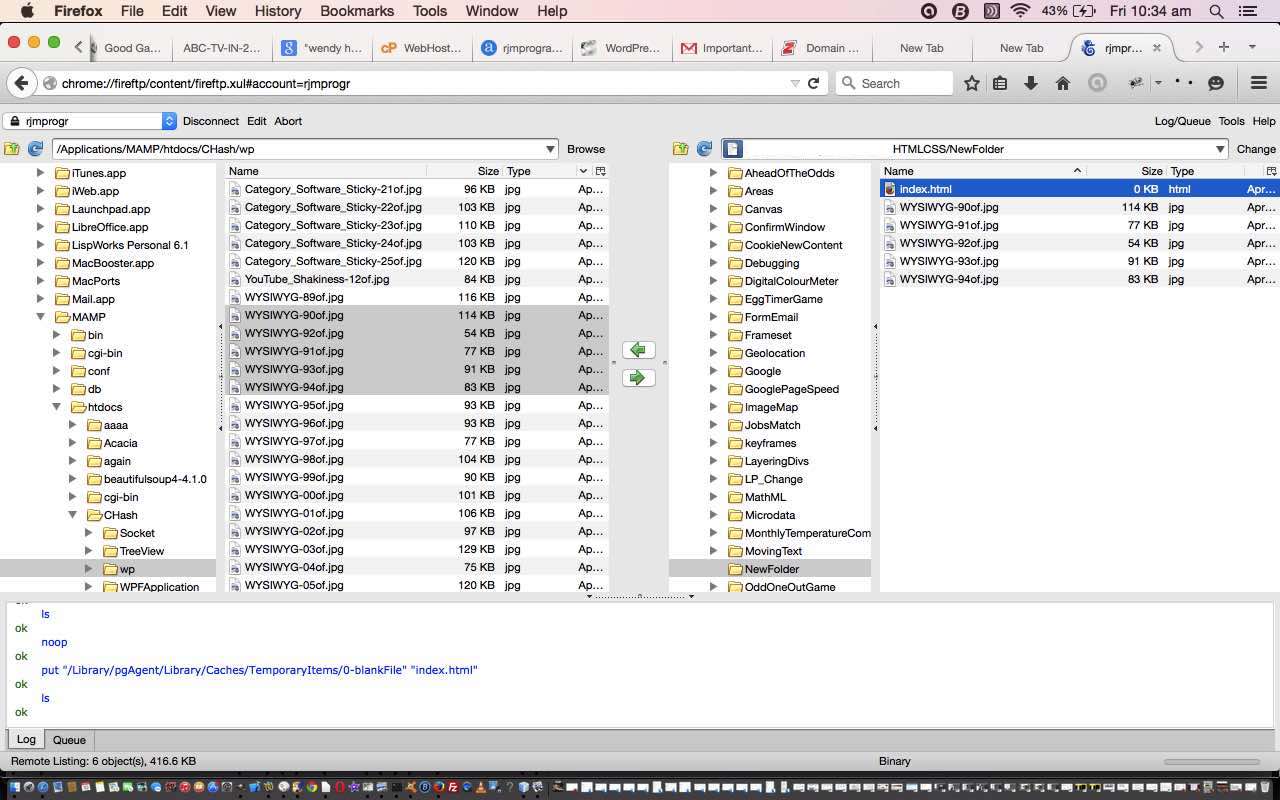Image resolution: width=1280 pixels, height=800 pixels.
Task: Go up one local directory level
Action: click(12, 149)
